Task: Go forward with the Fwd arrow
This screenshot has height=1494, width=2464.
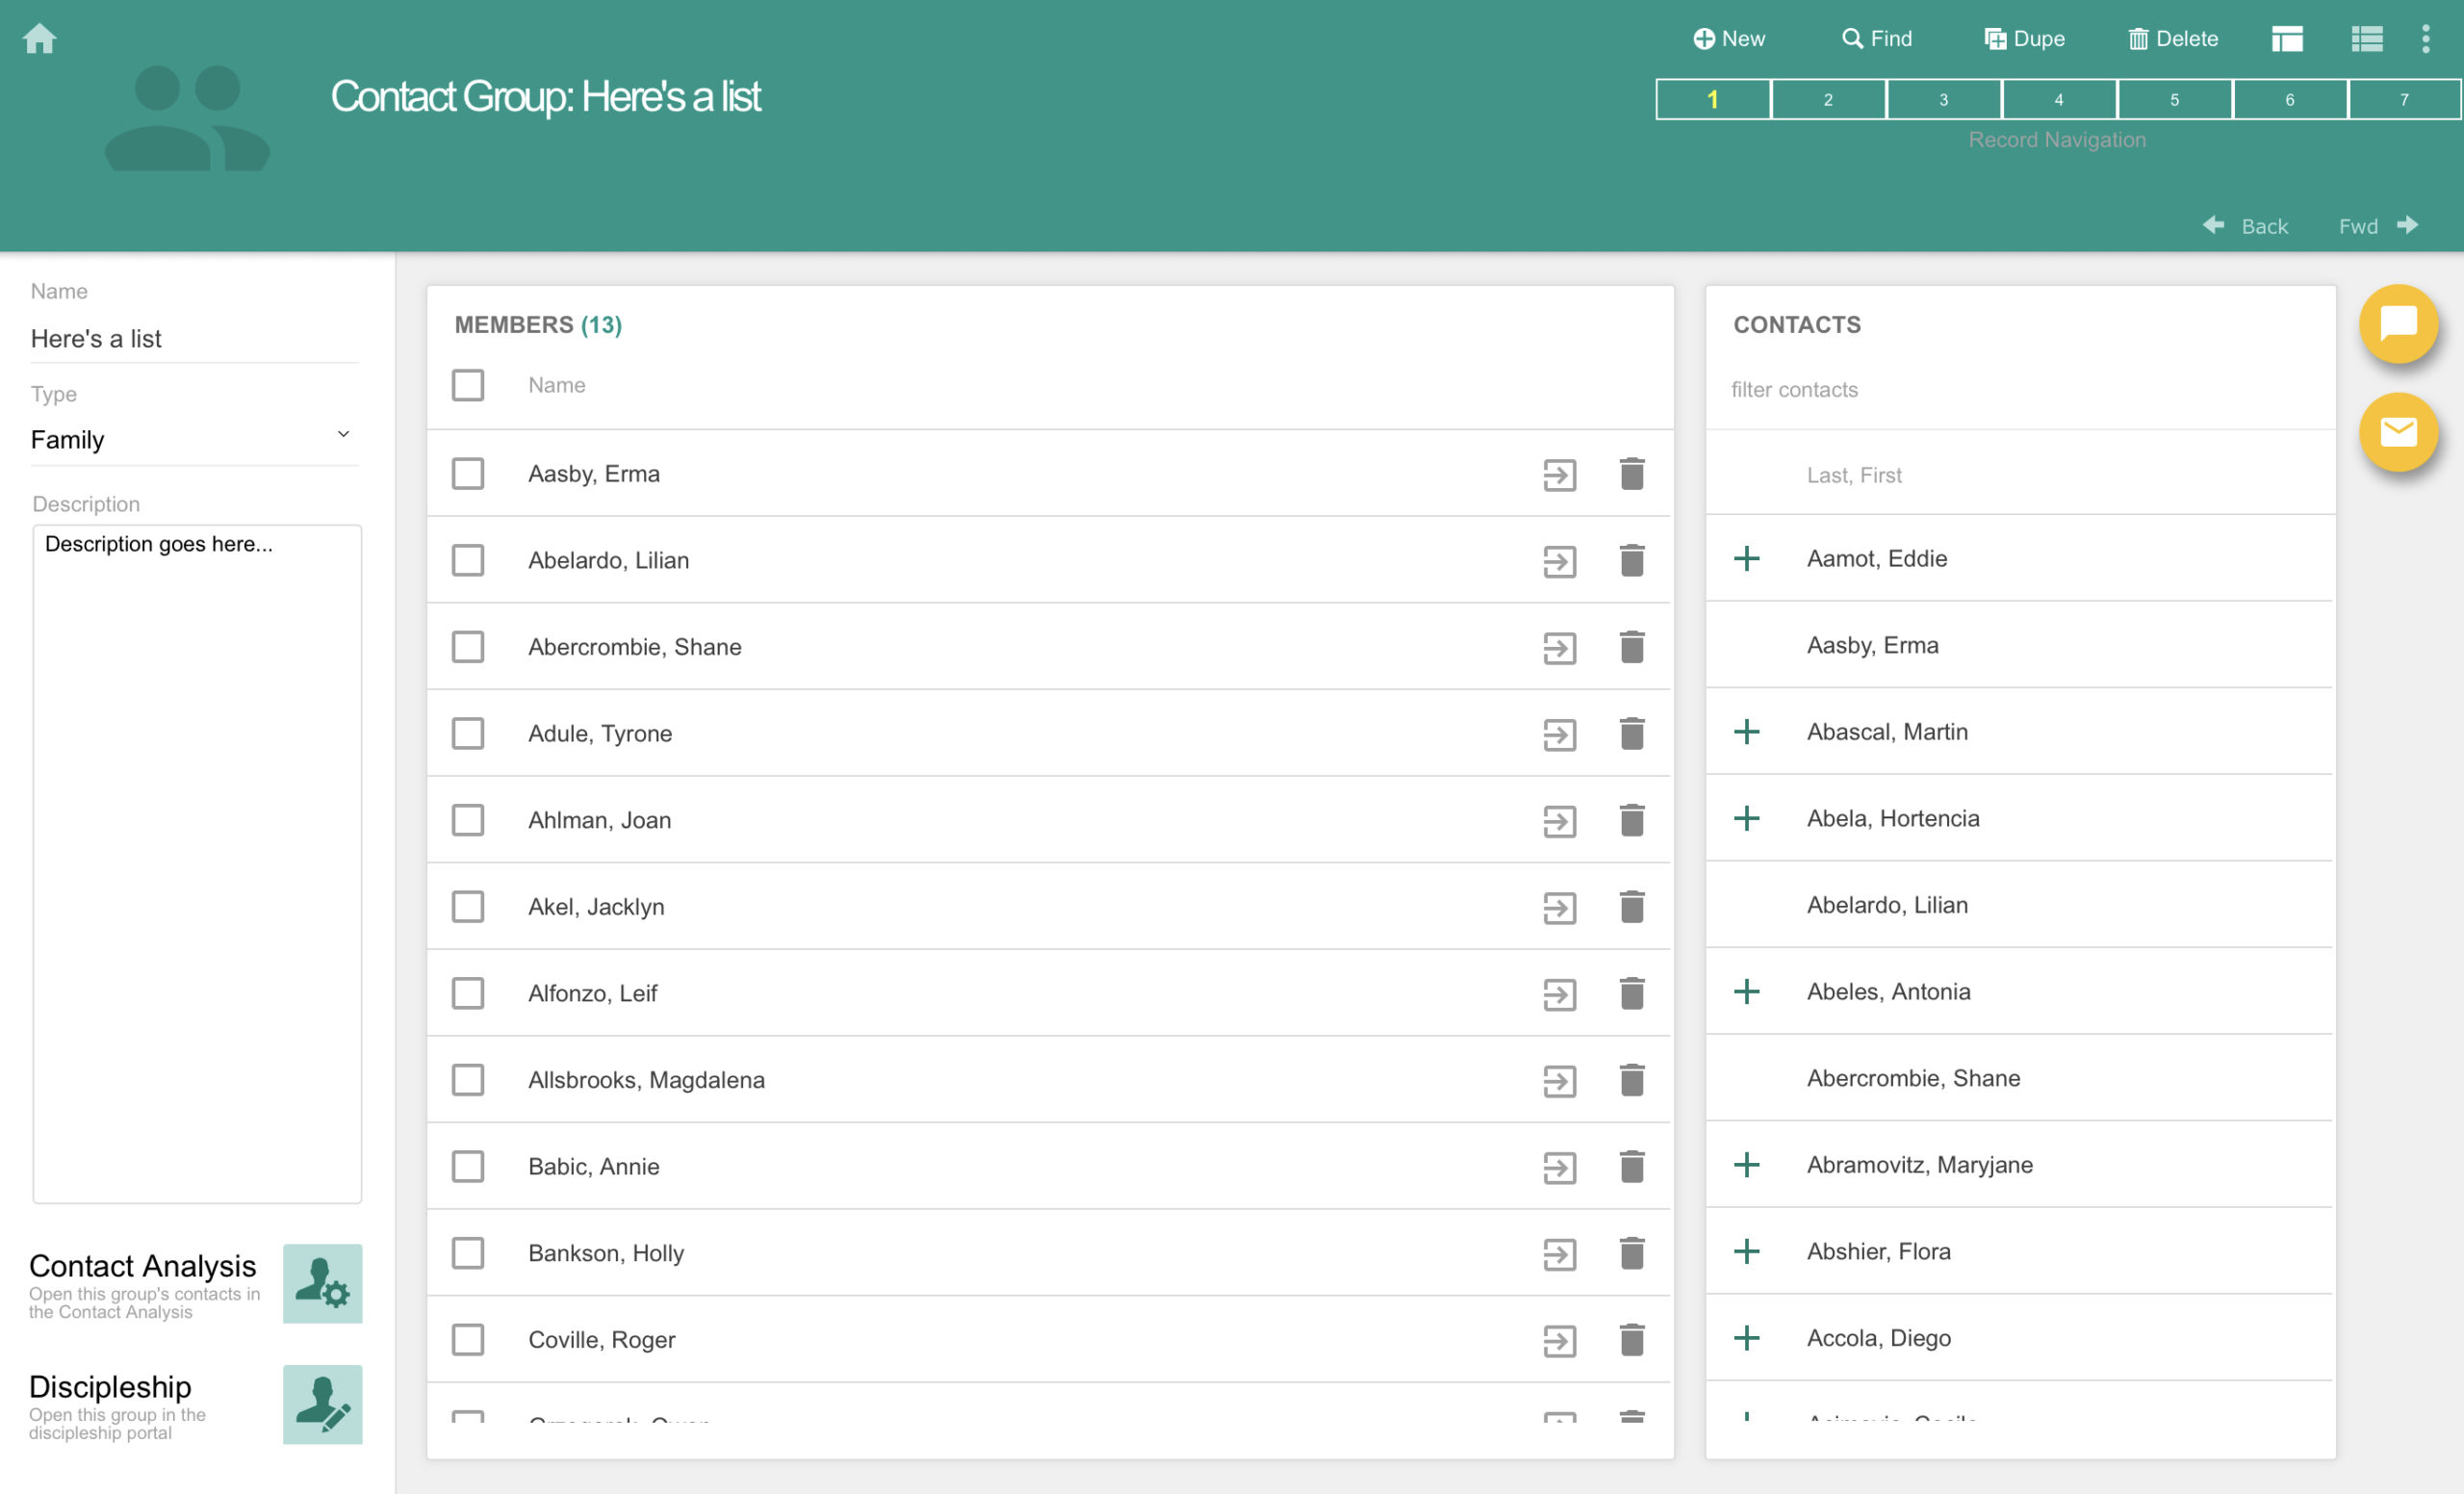Action: (2378, 226)
